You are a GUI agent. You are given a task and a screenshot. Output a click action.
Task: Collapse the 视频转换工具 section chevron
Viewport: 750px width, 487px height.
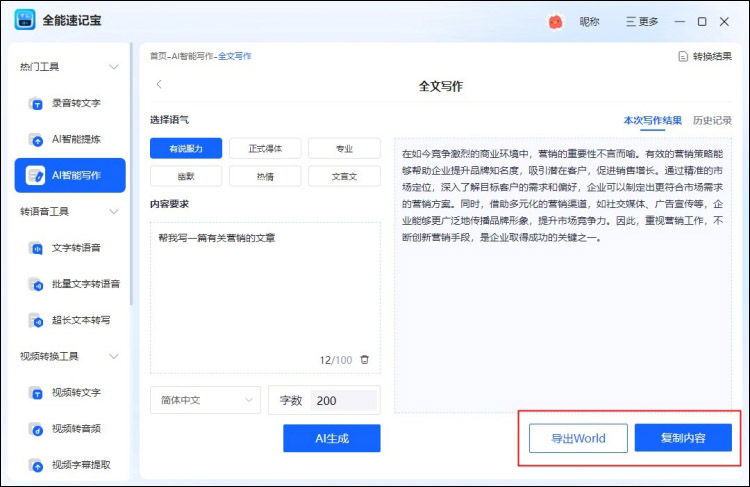114,356
